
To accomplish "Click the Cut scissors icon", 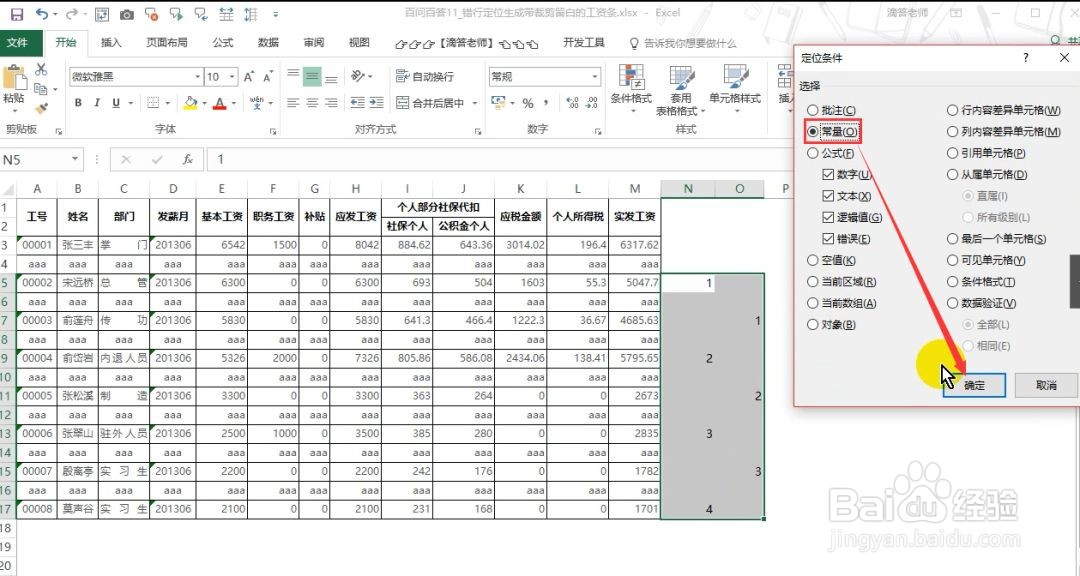I will click(x=41, y=69).
